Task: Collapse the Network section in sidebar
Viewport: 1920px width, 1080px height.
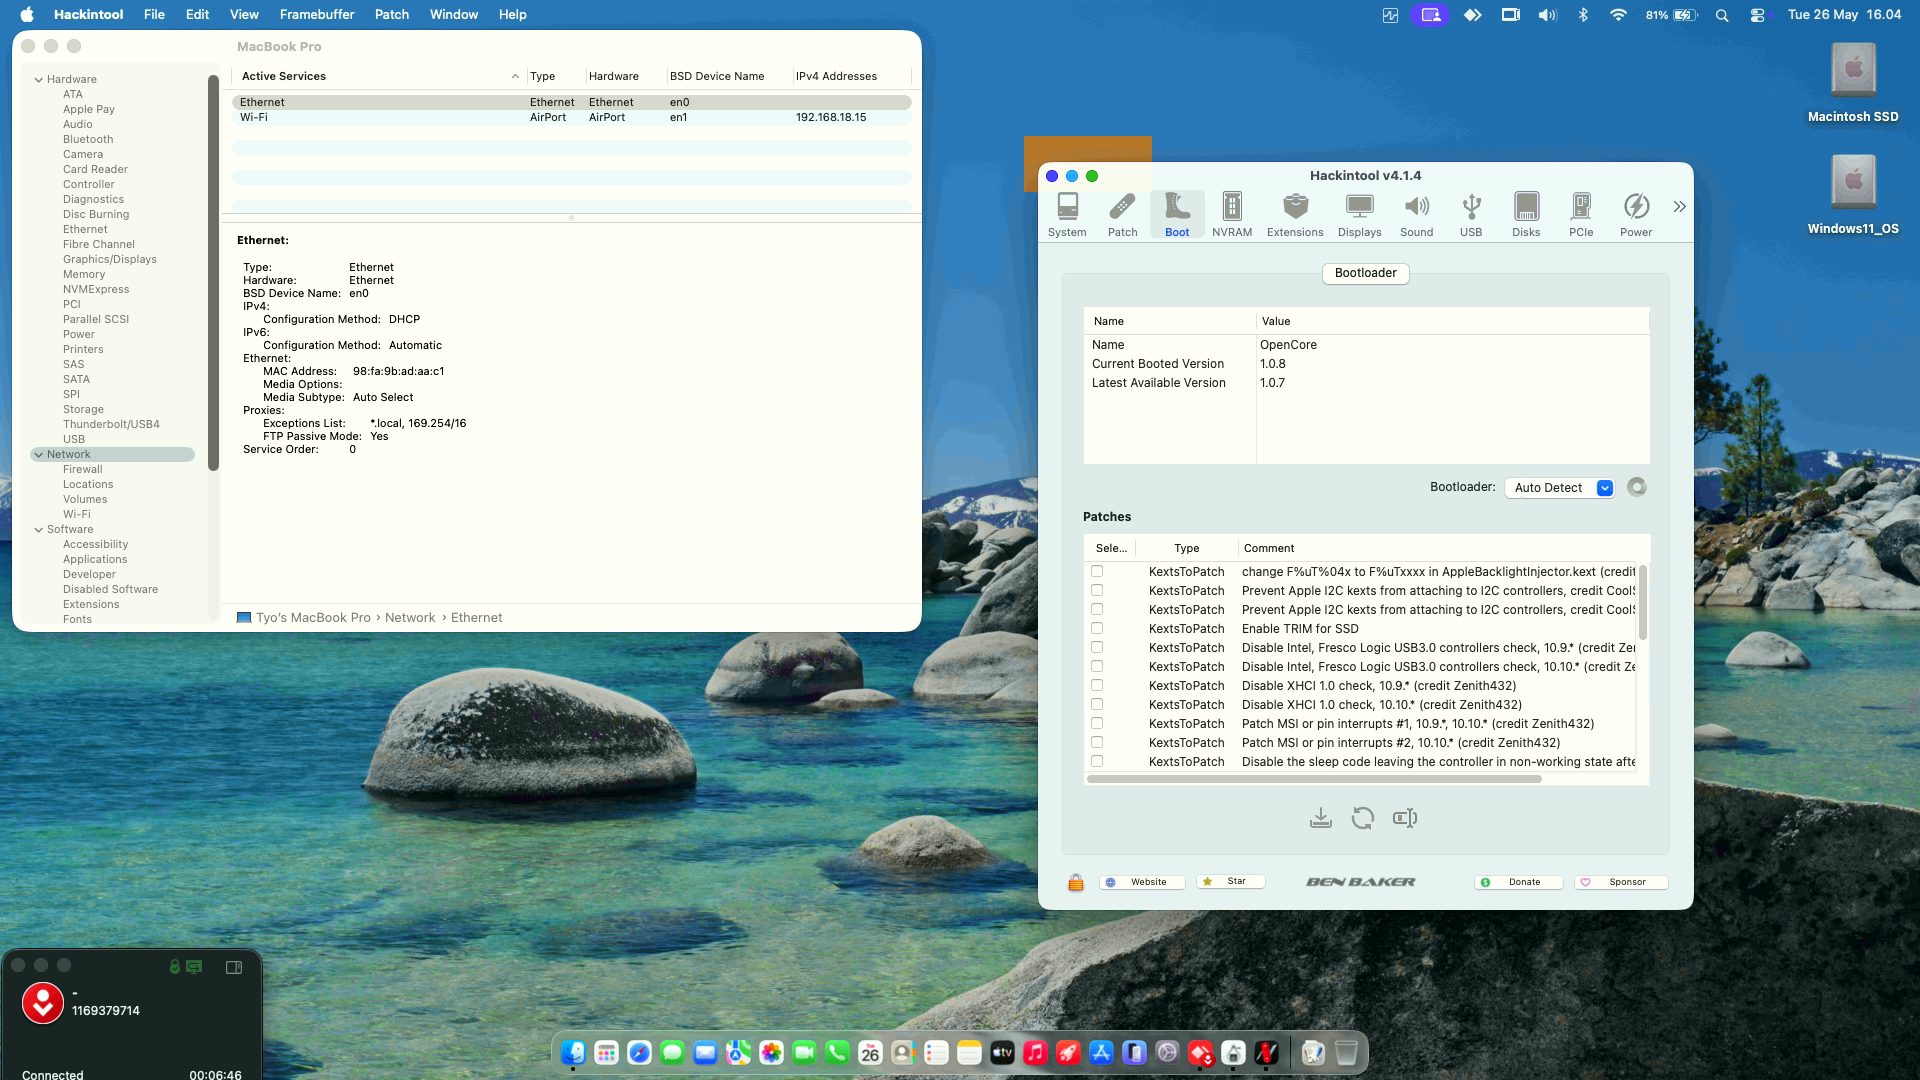Action: pos(39,454)
